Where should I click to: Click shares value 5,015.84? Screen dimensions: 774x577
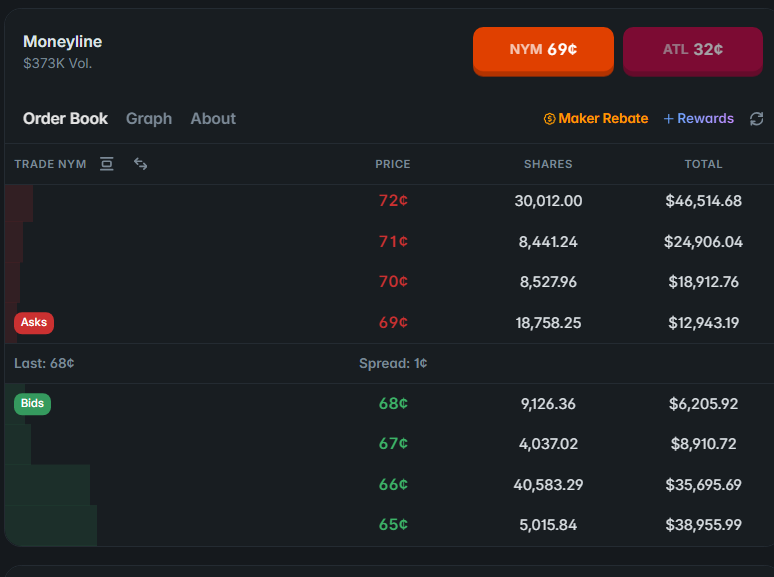pyautogui.click(x=548, y=525)
